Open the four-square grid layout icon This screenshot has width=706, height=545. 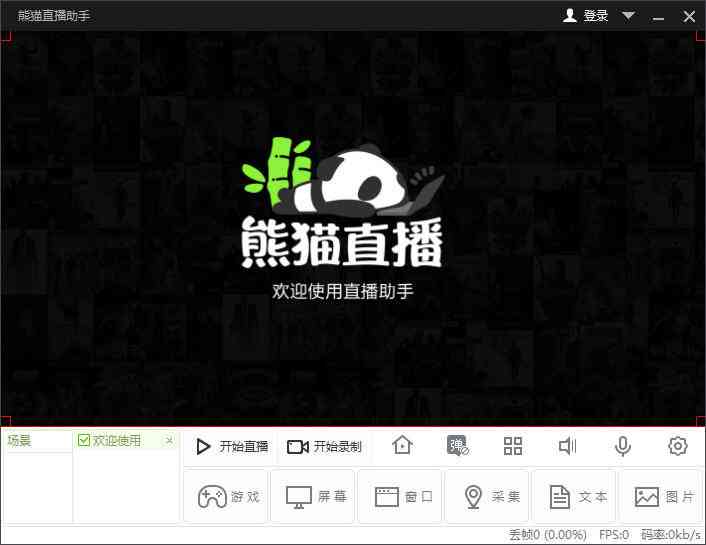513,446
